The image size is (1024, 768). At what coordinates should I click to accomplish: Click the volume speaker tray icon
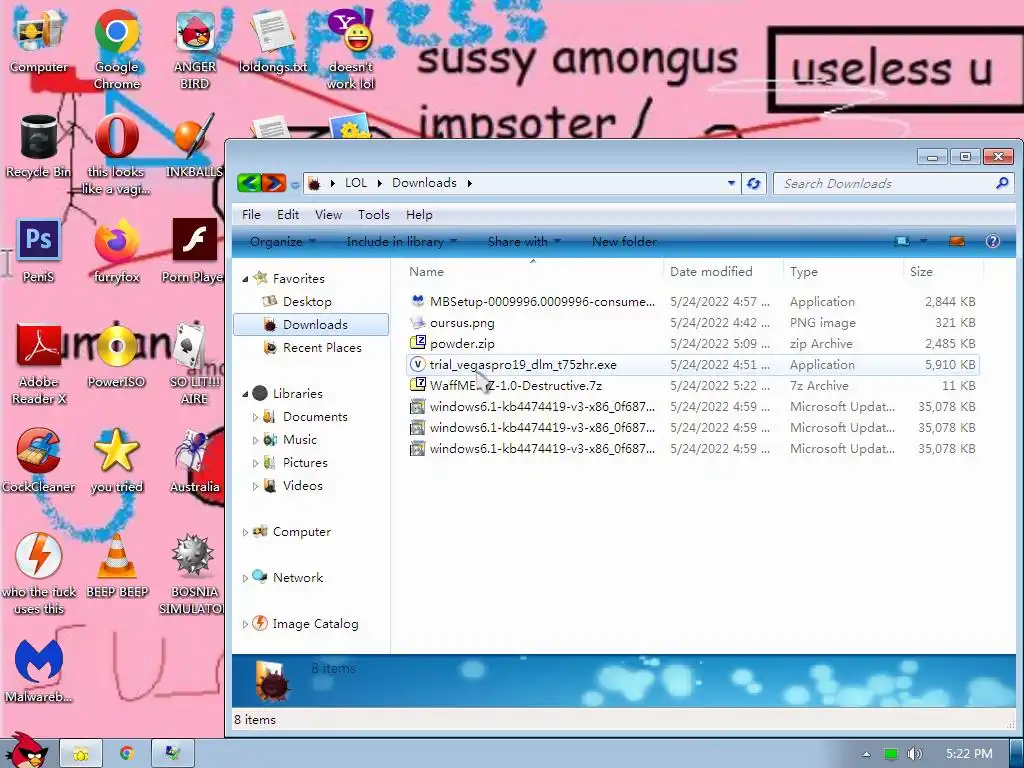[x=914, y=754]
